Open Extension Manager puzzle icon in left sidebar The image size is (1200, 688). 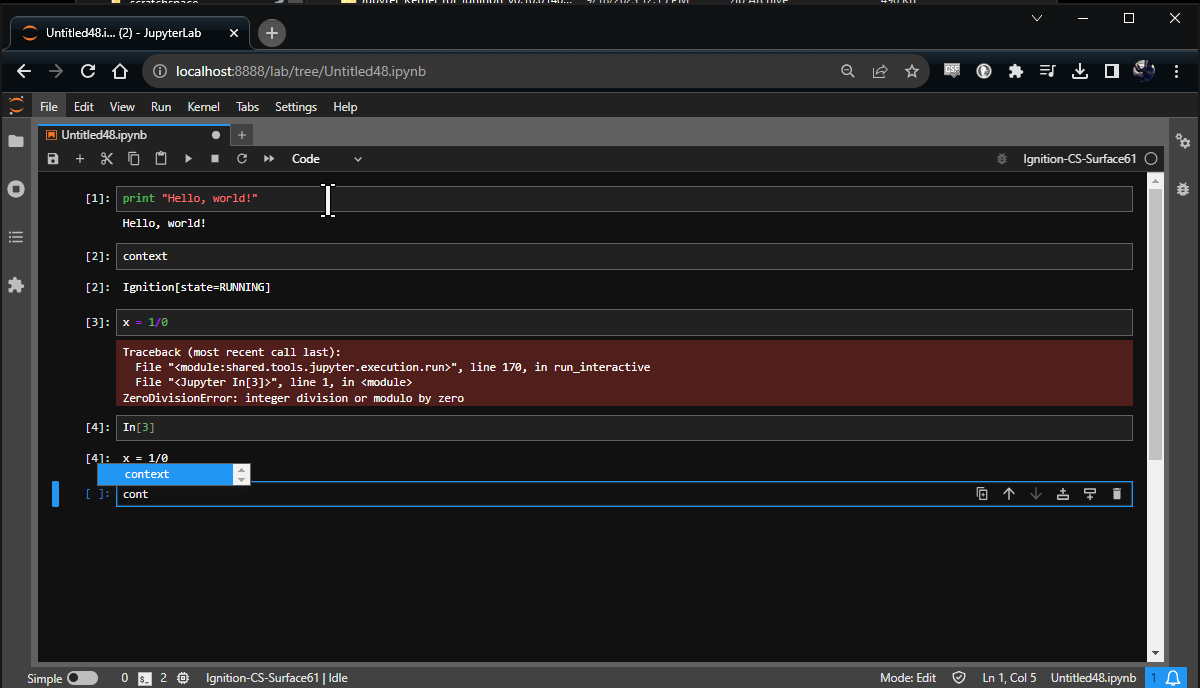pyautogui.click(x=16, y=285)
